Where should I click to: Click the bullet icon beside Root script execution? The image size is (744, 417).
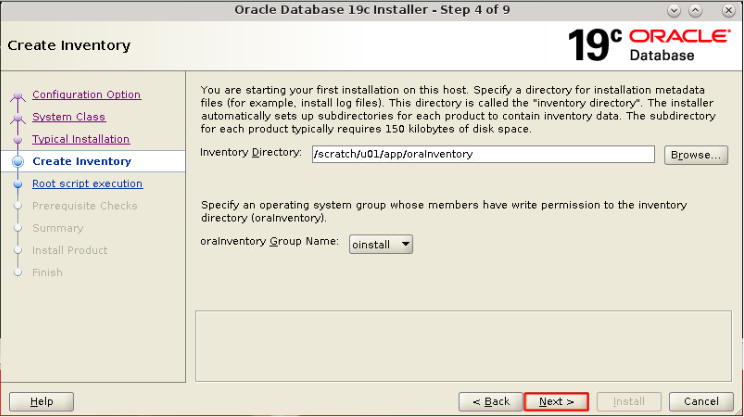[17, 184]
